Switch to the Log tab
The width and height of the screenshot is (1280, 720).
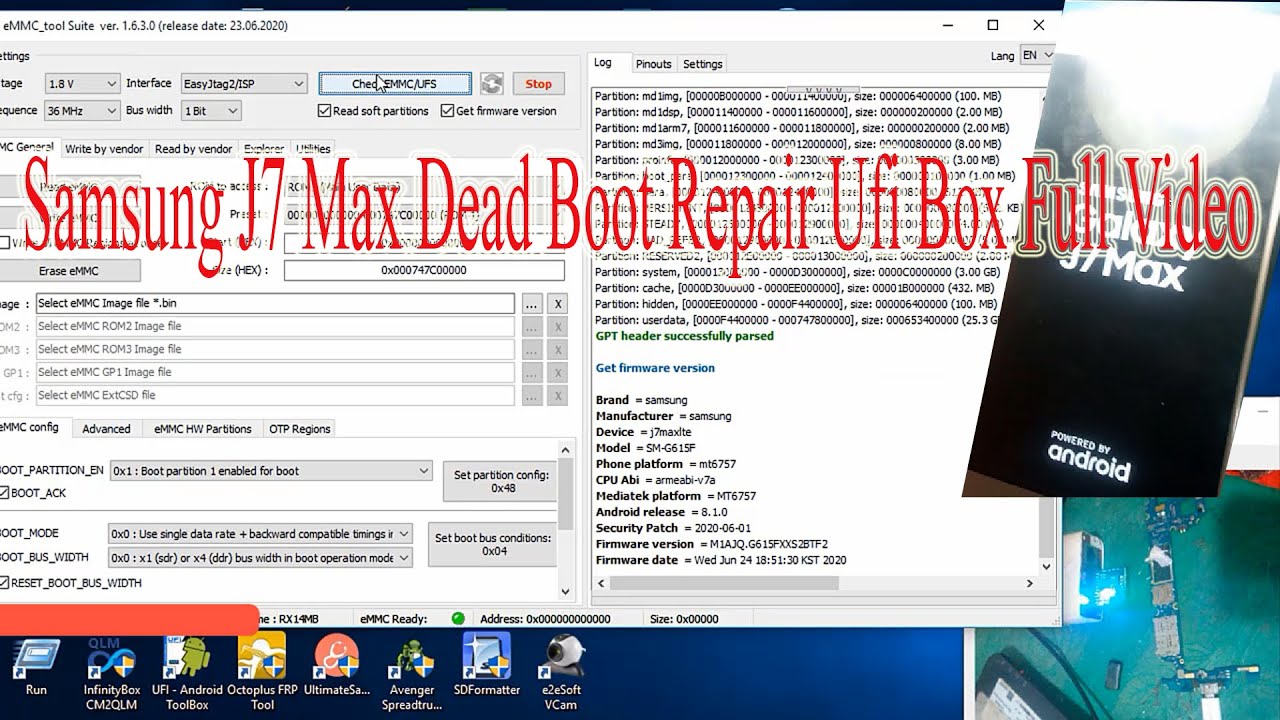click(x=603, y=62)
